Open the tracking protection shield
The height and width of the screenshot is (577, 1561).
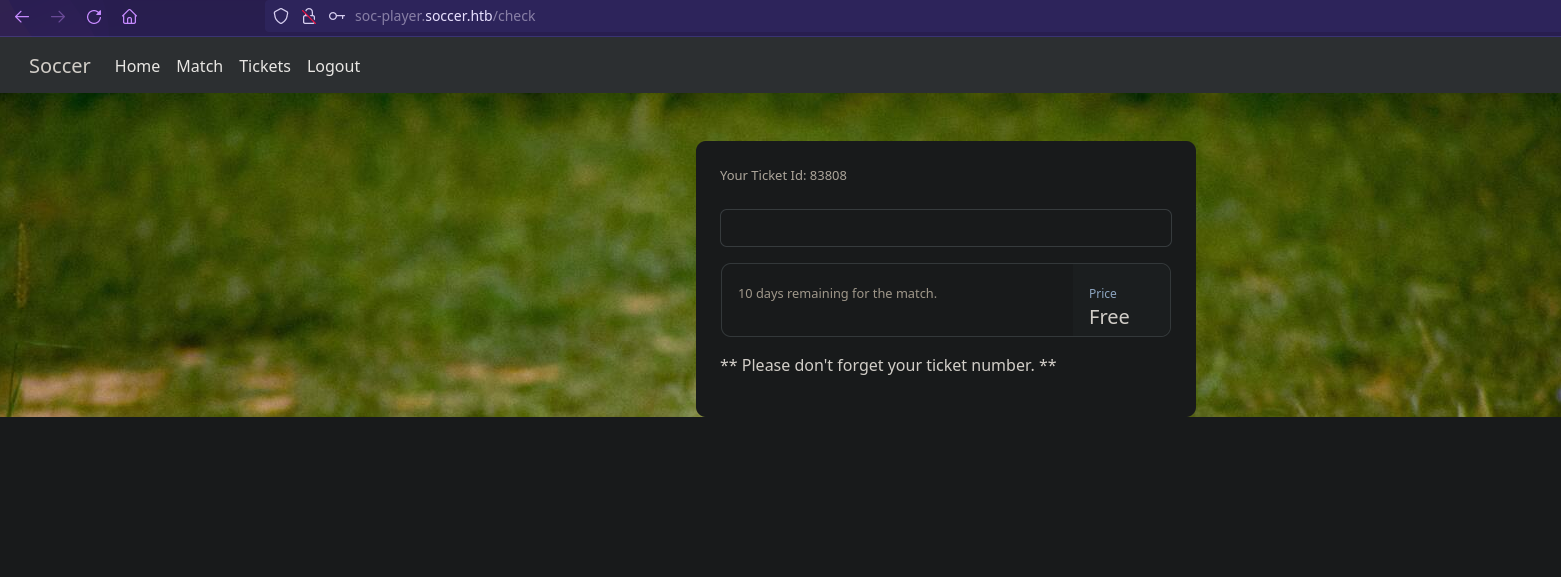(281, 16)
